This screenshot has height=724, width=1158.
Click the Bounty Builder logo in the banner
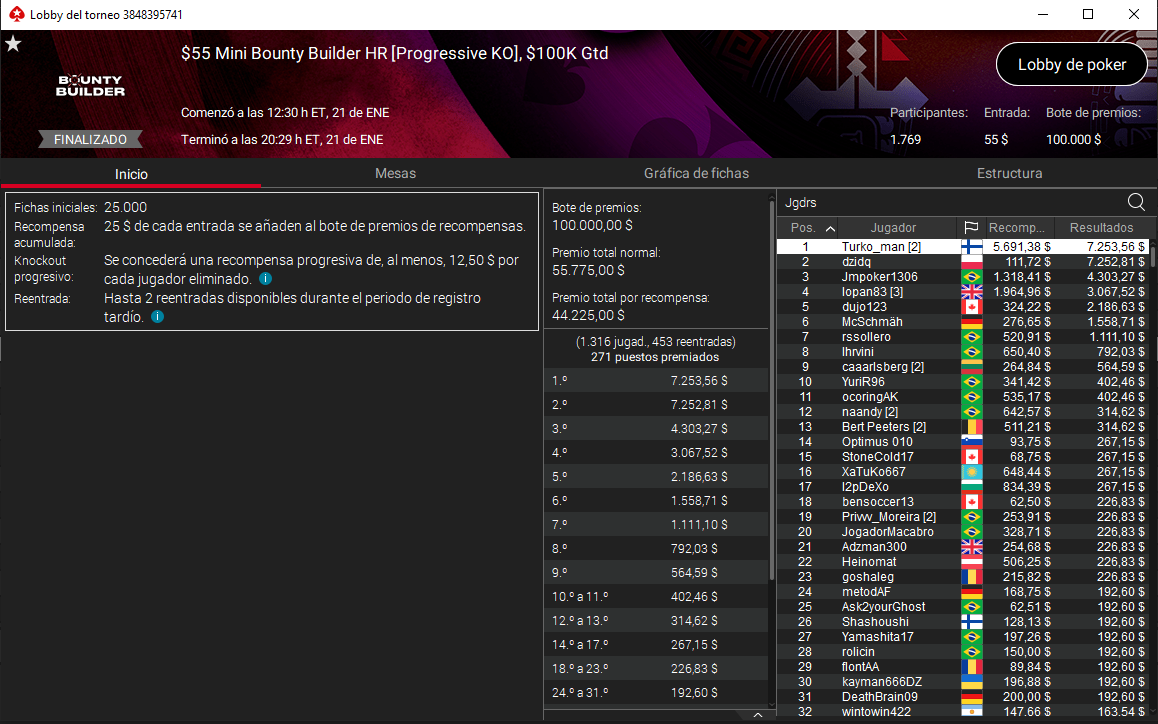pyautogui.click(x=91, y=86)
